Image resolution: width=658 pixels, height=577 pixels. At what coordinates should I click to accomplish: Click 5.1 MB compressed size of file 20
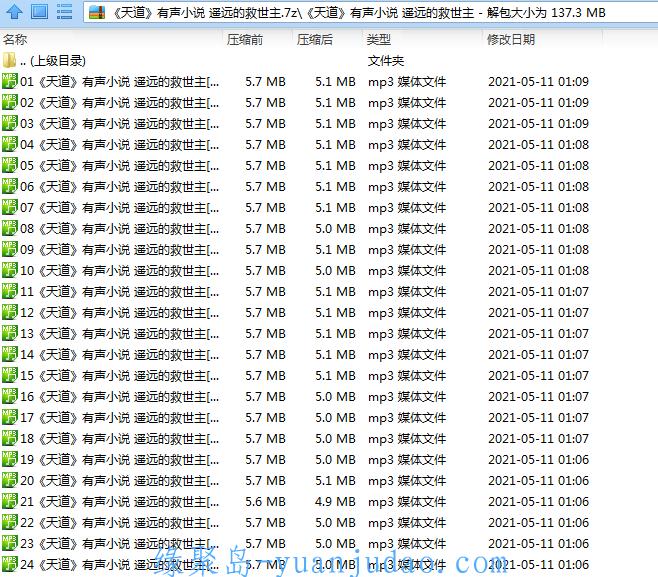(x=335, y=480)
